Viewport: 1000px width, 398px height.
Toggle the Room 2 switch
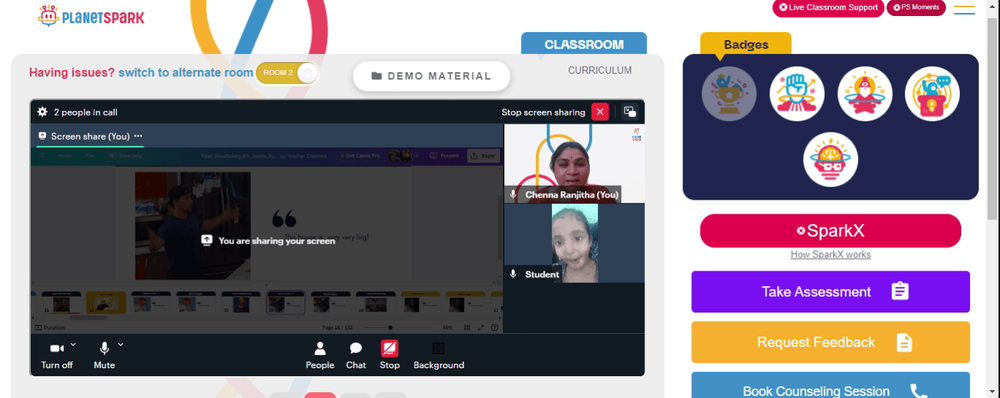point(287,73)
